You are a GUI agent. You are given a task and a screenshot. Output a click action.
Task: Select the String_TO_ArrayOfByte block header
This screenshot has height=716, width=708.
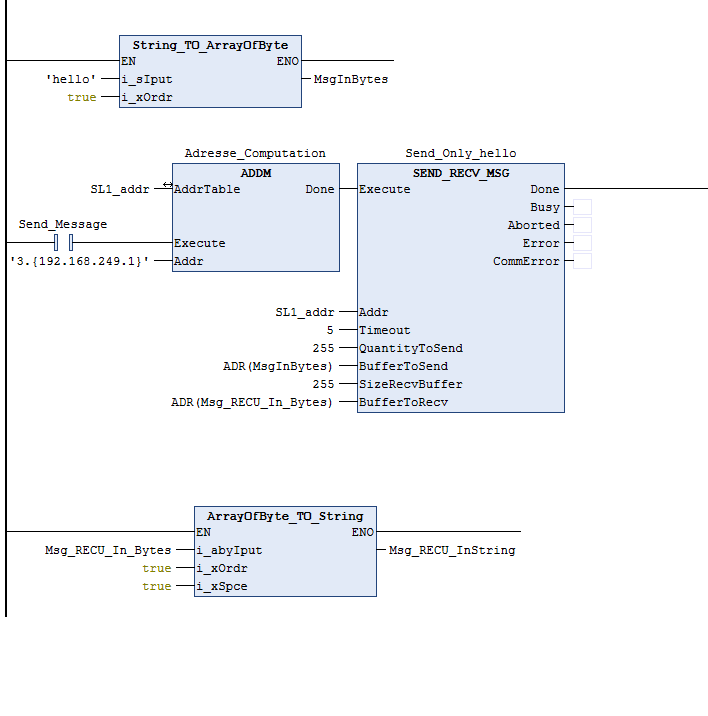click(x=210, y=45)
